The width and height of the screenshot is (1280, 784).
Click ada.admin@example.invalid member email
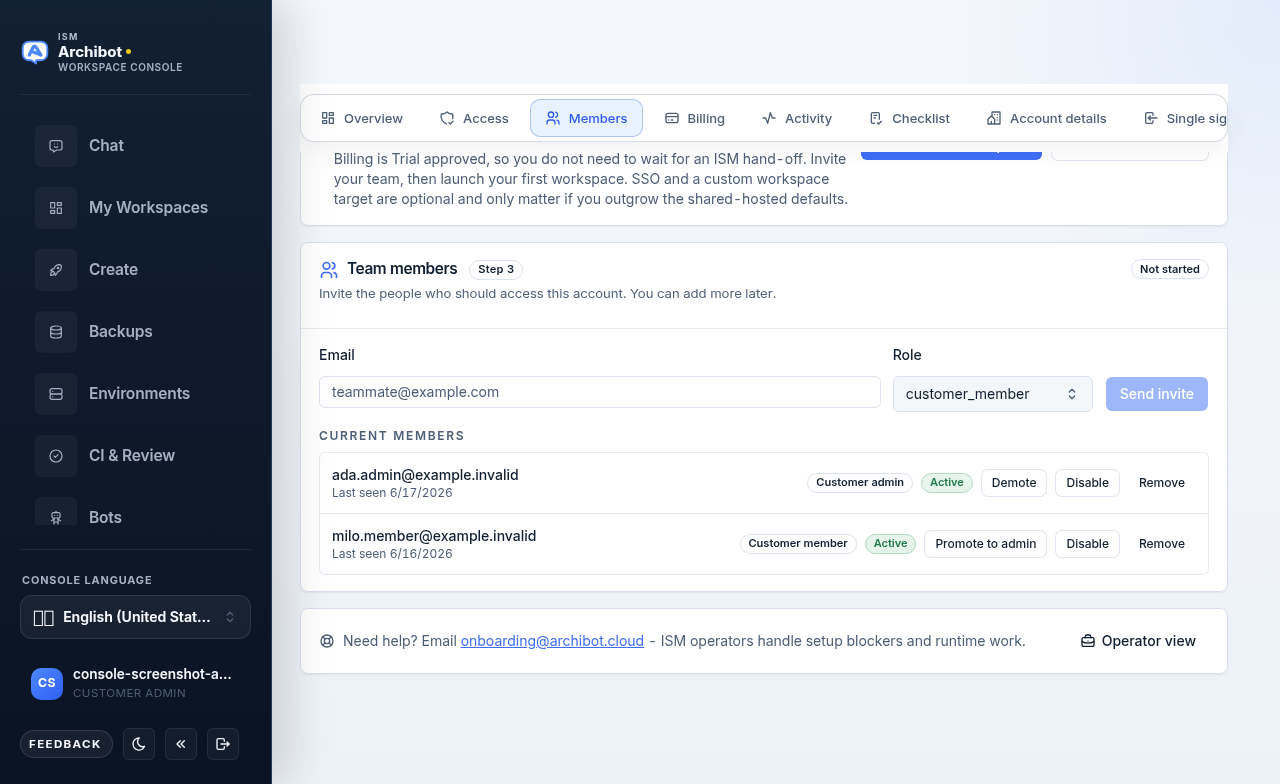click(425, 475)
